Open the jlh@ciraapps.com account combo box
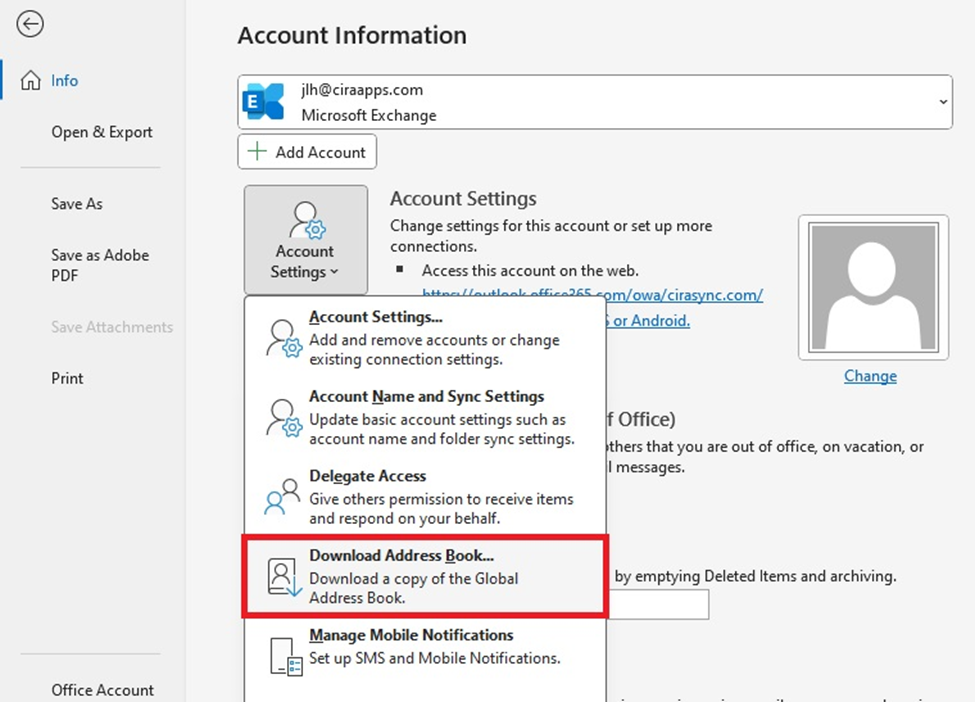Image resolution: width=975 pixels, height=702 pixels. tap(594, 102)
